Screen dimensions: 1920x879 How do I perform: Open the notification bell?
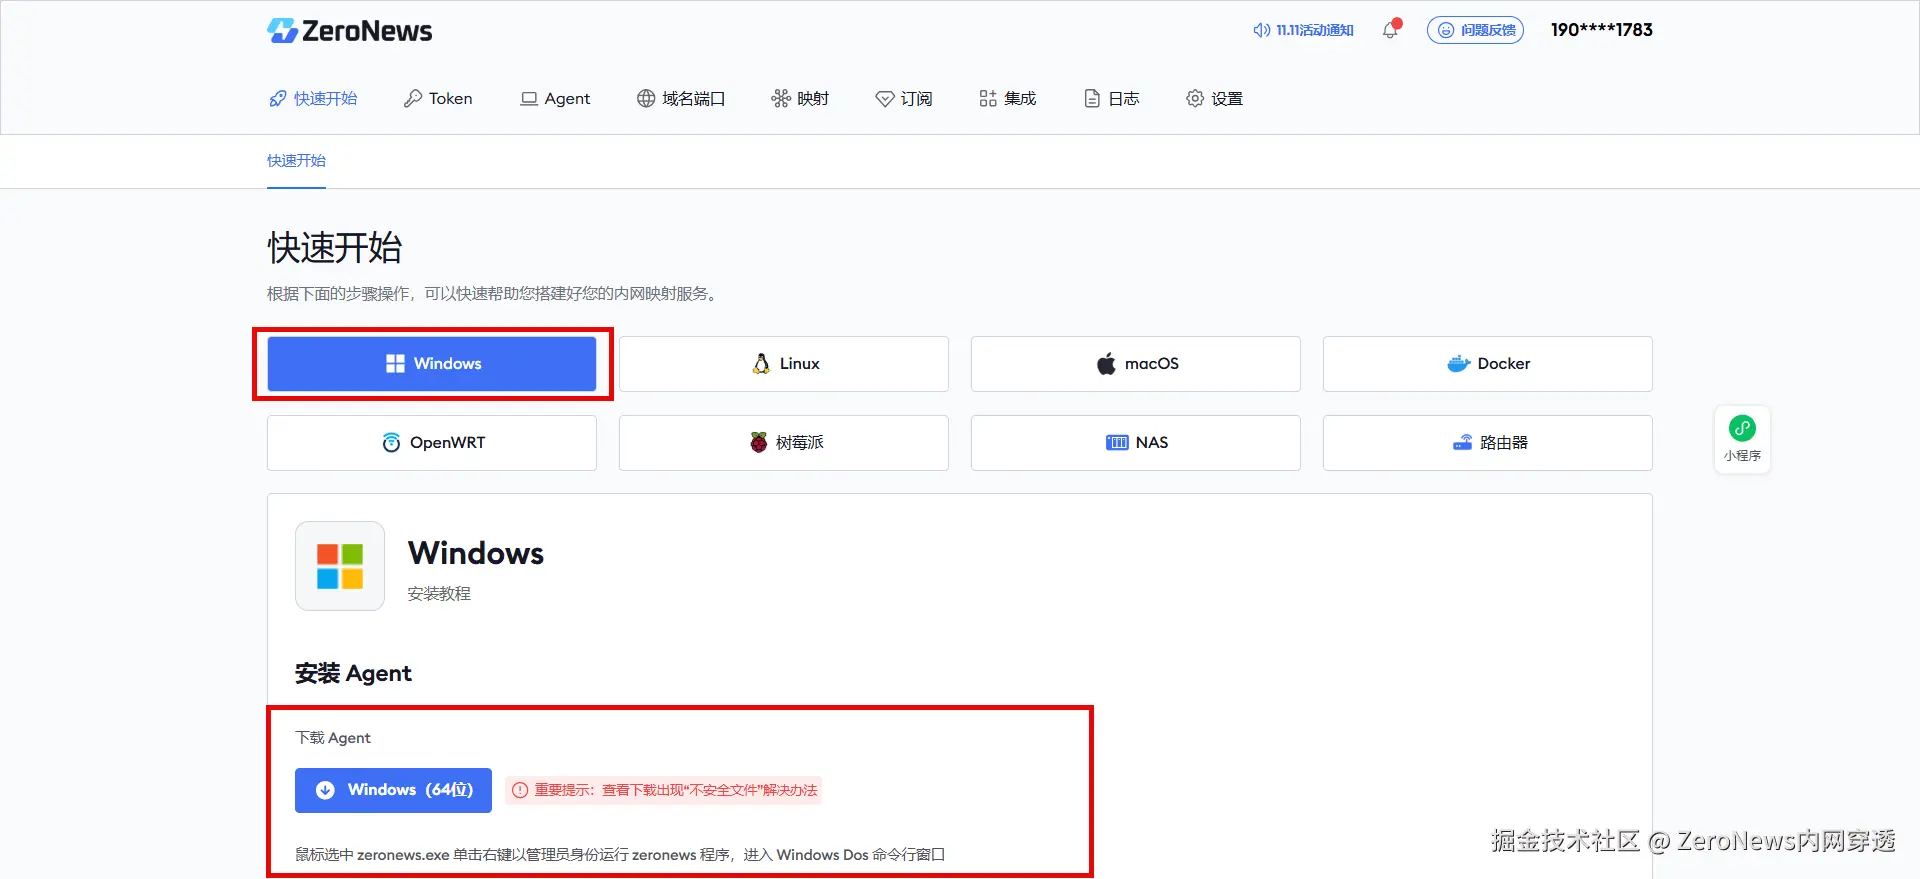pos(1391,29)
